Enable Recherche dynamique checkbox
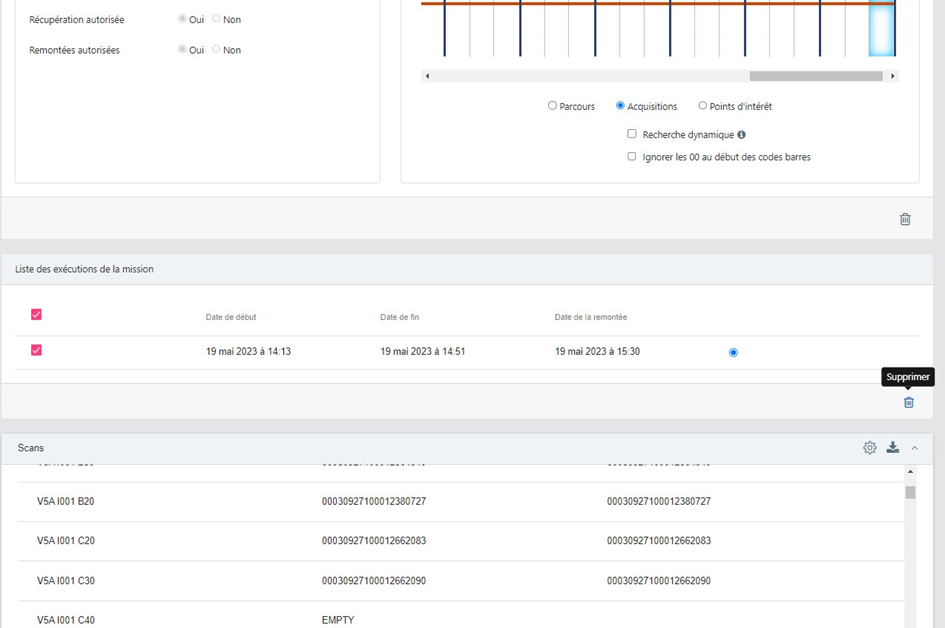 tap(632, 134)
